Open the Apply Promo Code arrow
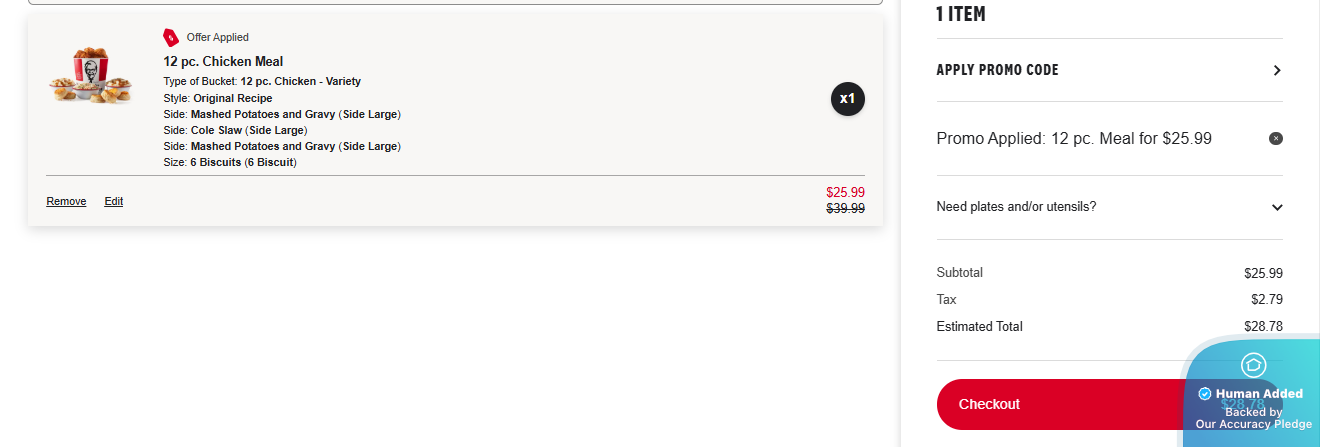Screen dimensions: 1320x447 coord(1277,70)
